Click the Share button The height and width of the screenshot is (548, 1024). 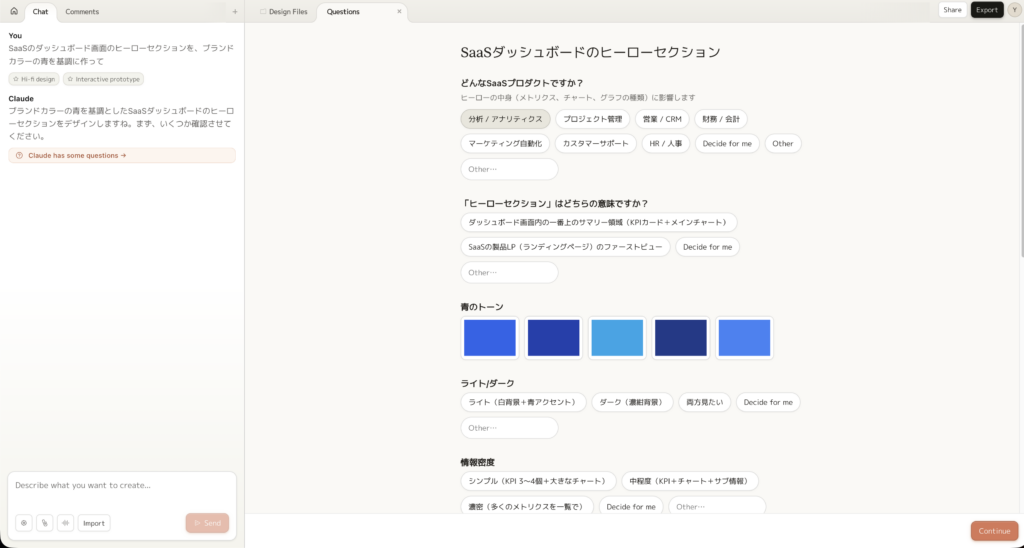click(x=952, y=10)
